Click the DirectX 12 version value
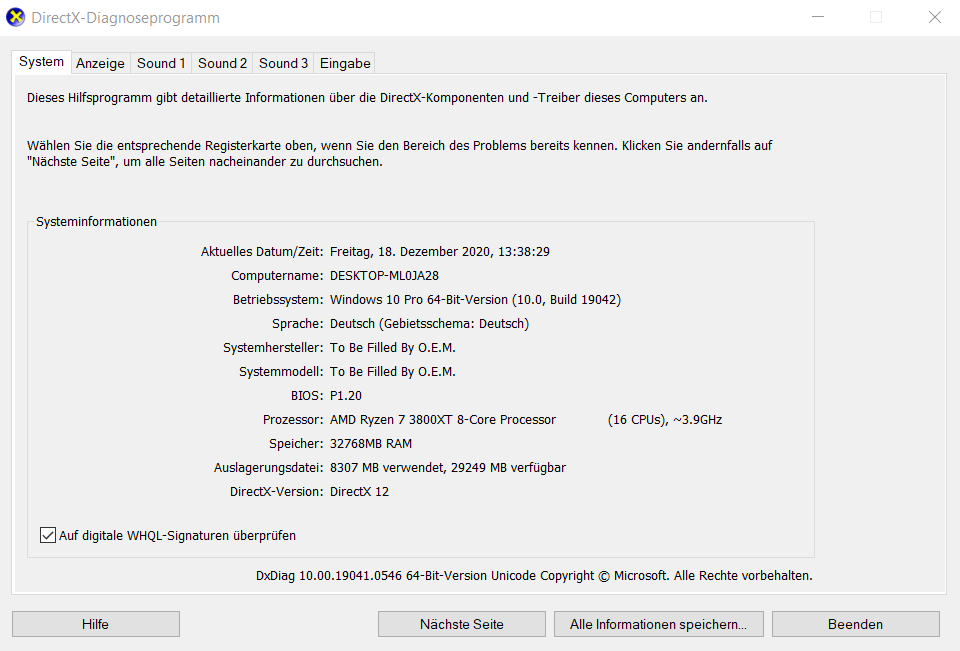 359,491
